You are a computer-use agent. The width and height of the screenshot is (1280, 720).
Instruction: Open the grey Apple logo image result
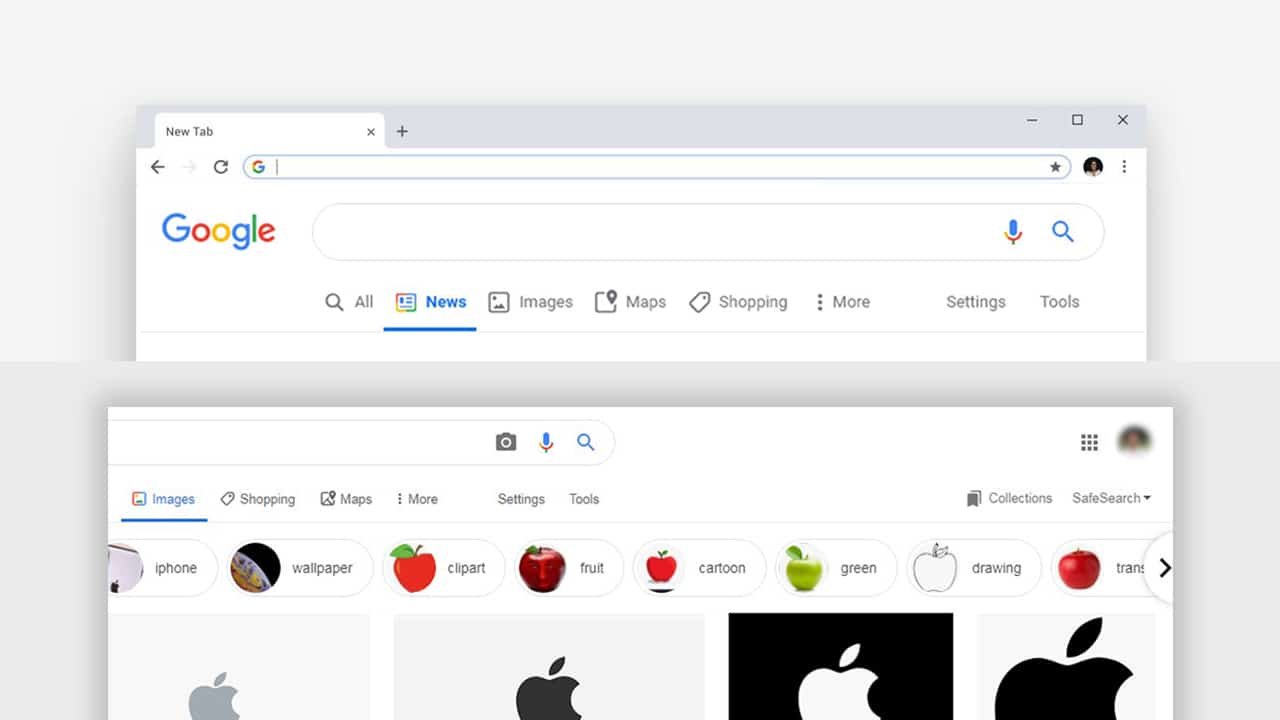pyautogui.click(x=239, y=667)
